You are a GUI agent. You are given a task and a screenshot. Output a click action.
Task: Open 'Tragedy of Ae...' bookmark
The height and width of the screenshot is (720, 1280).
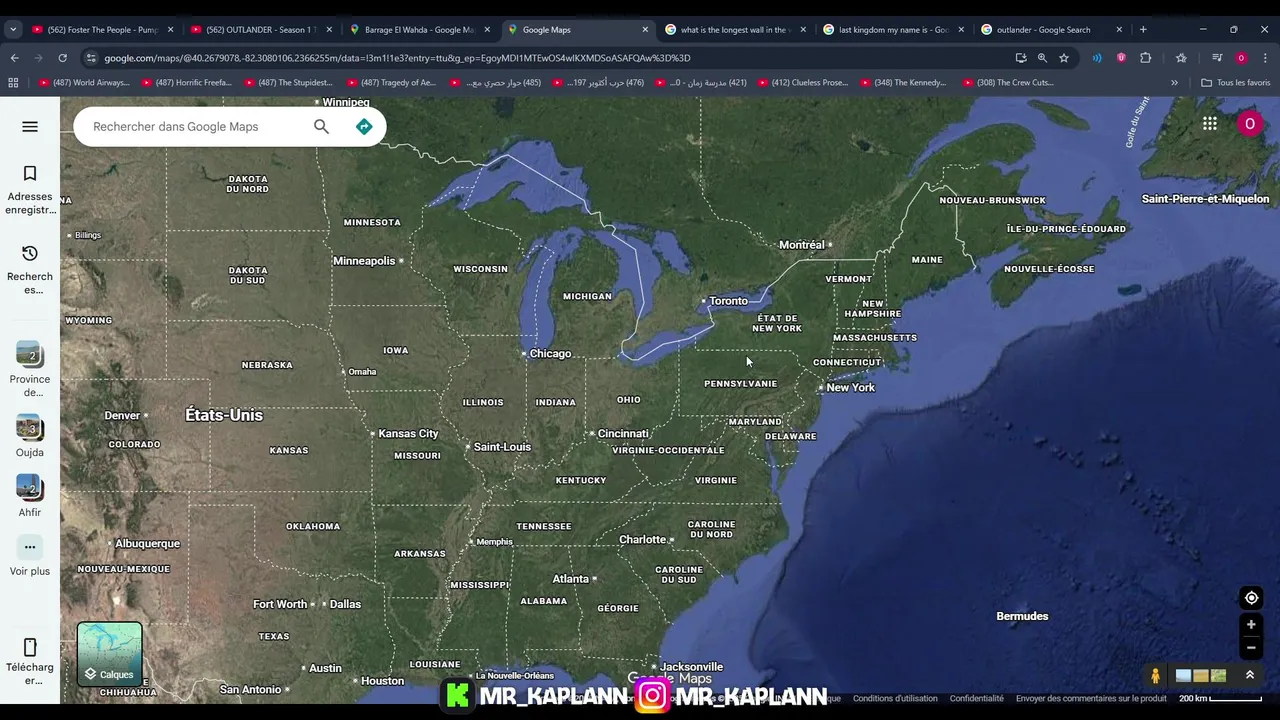pyautogui.click(x=391, y=83)
